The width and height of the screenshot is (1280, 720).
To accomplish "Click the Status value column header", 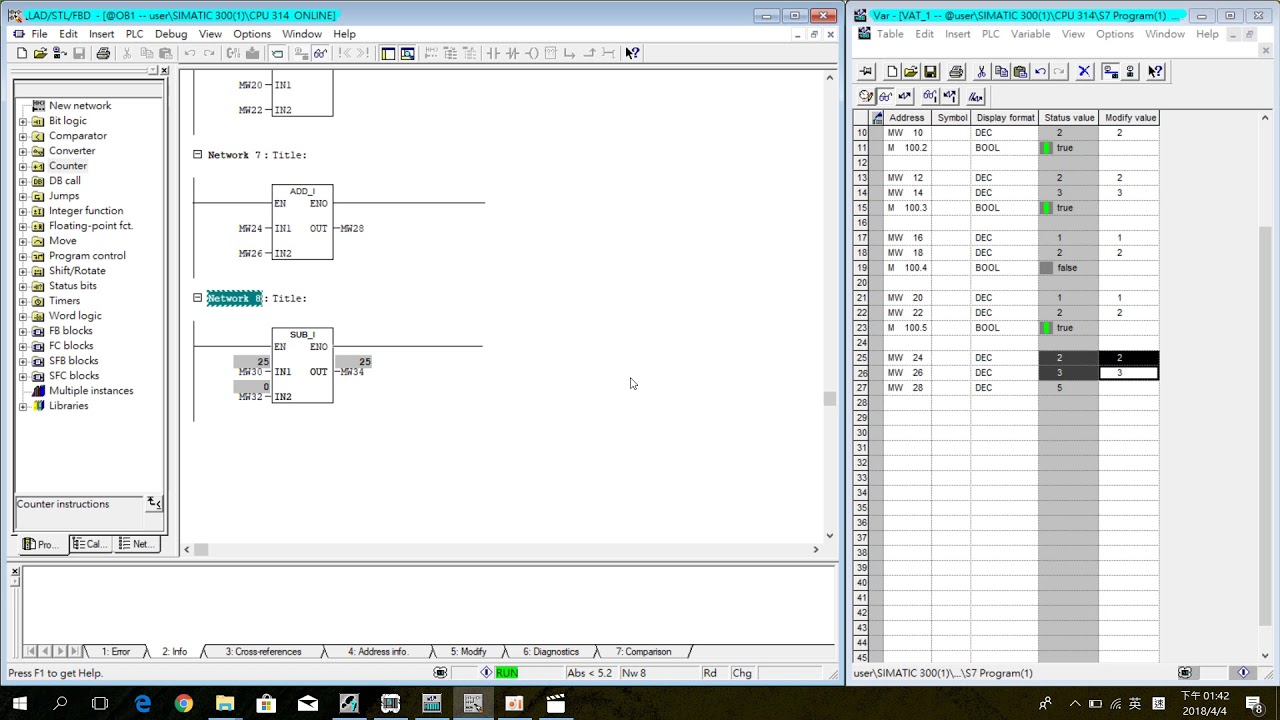I will coord(1068,118).
